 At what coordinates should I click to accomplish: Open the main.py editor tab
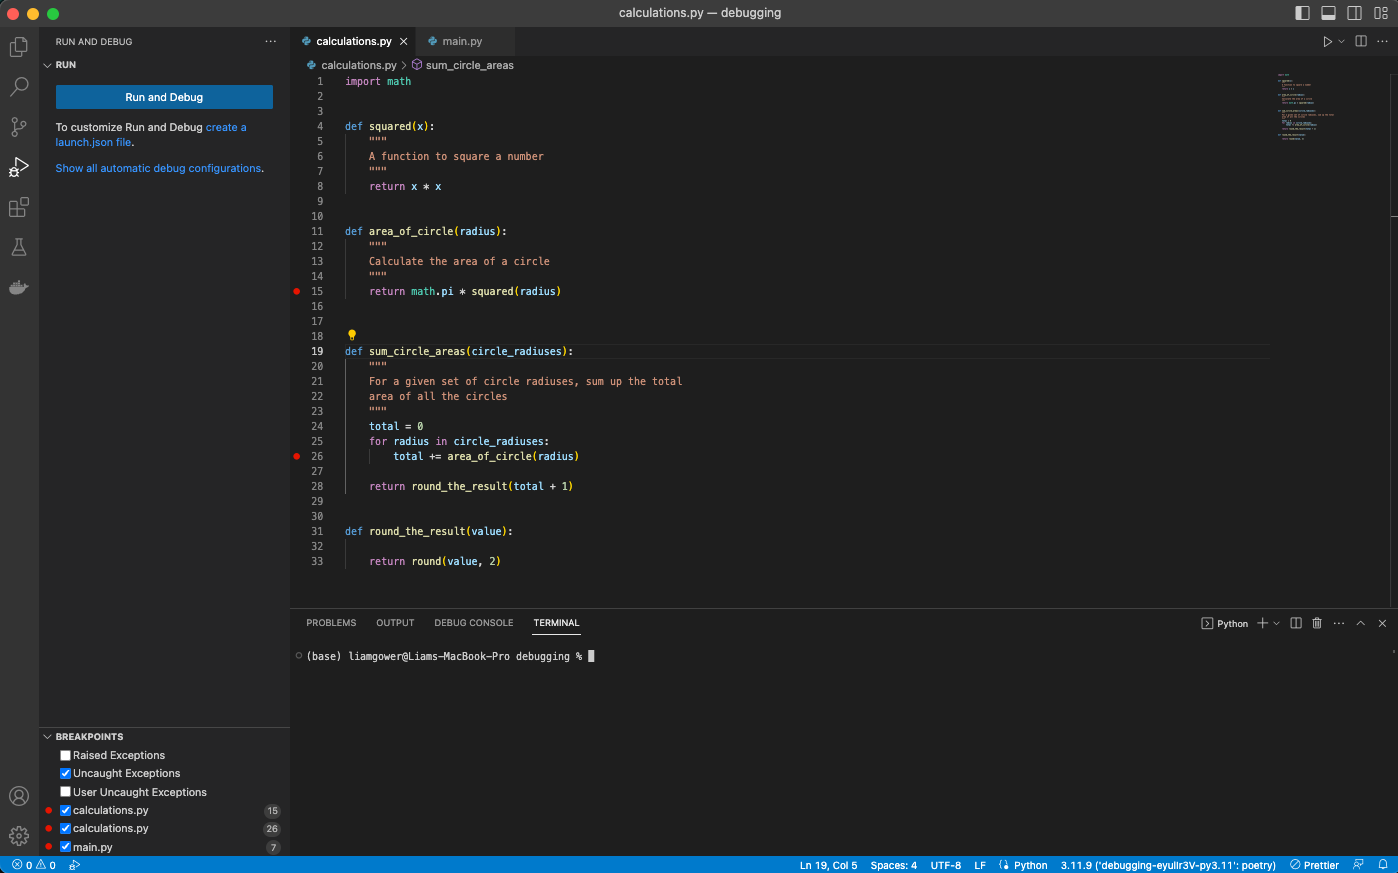[x=460, y=41]
